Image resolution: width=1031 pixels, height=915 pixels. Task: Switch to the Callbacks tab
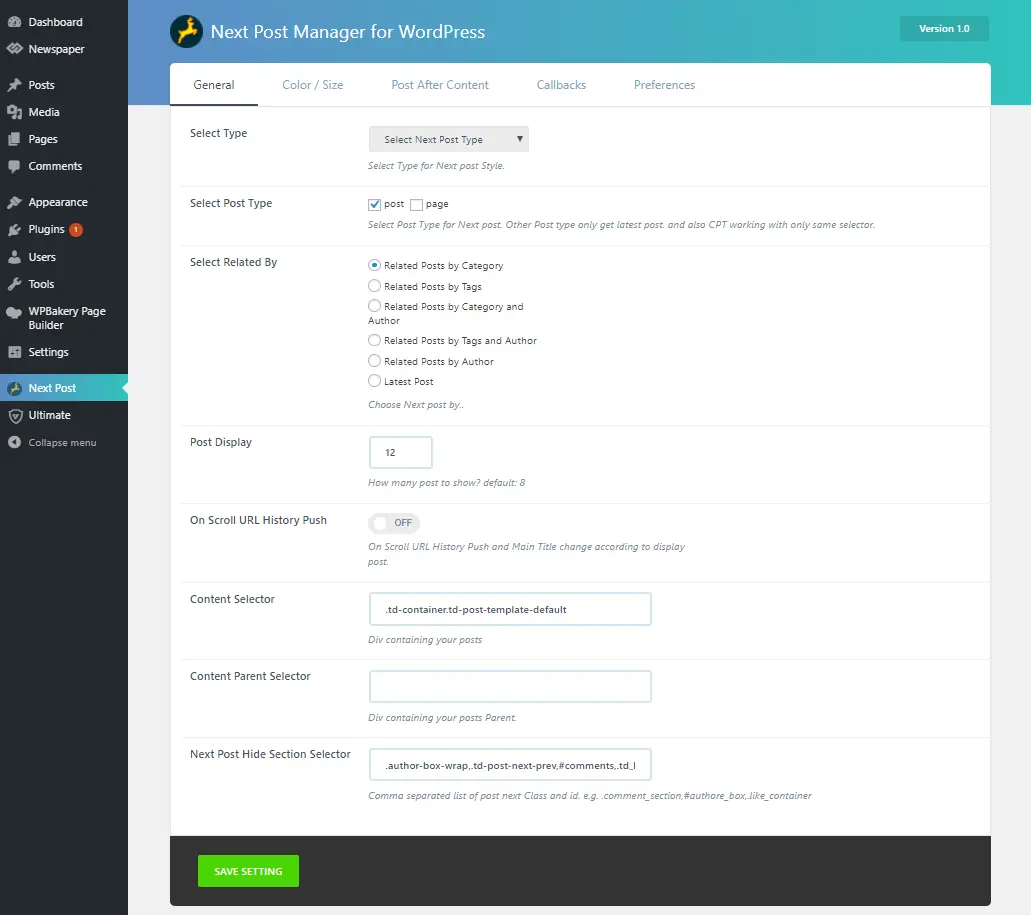point(561,85)
